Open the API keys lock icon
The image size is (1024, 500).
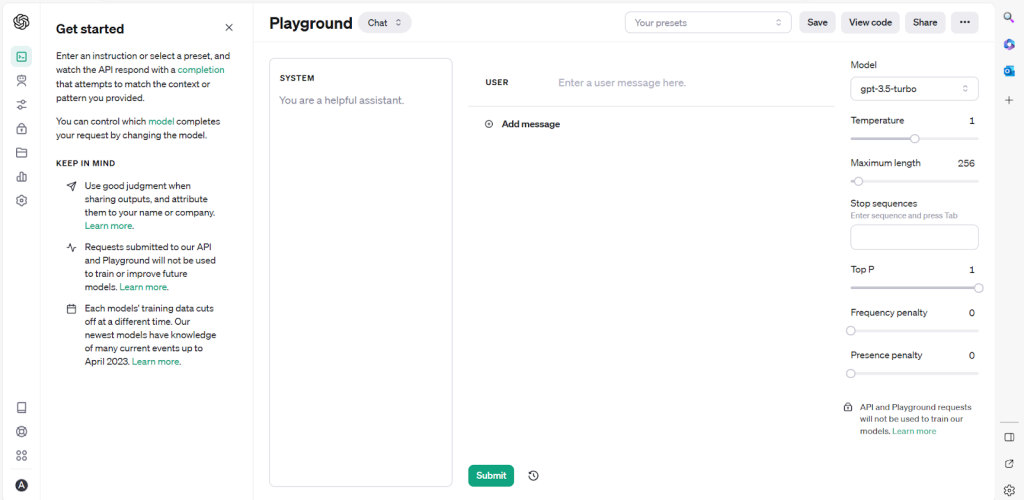pyautogui.click(x=21, y=129)
